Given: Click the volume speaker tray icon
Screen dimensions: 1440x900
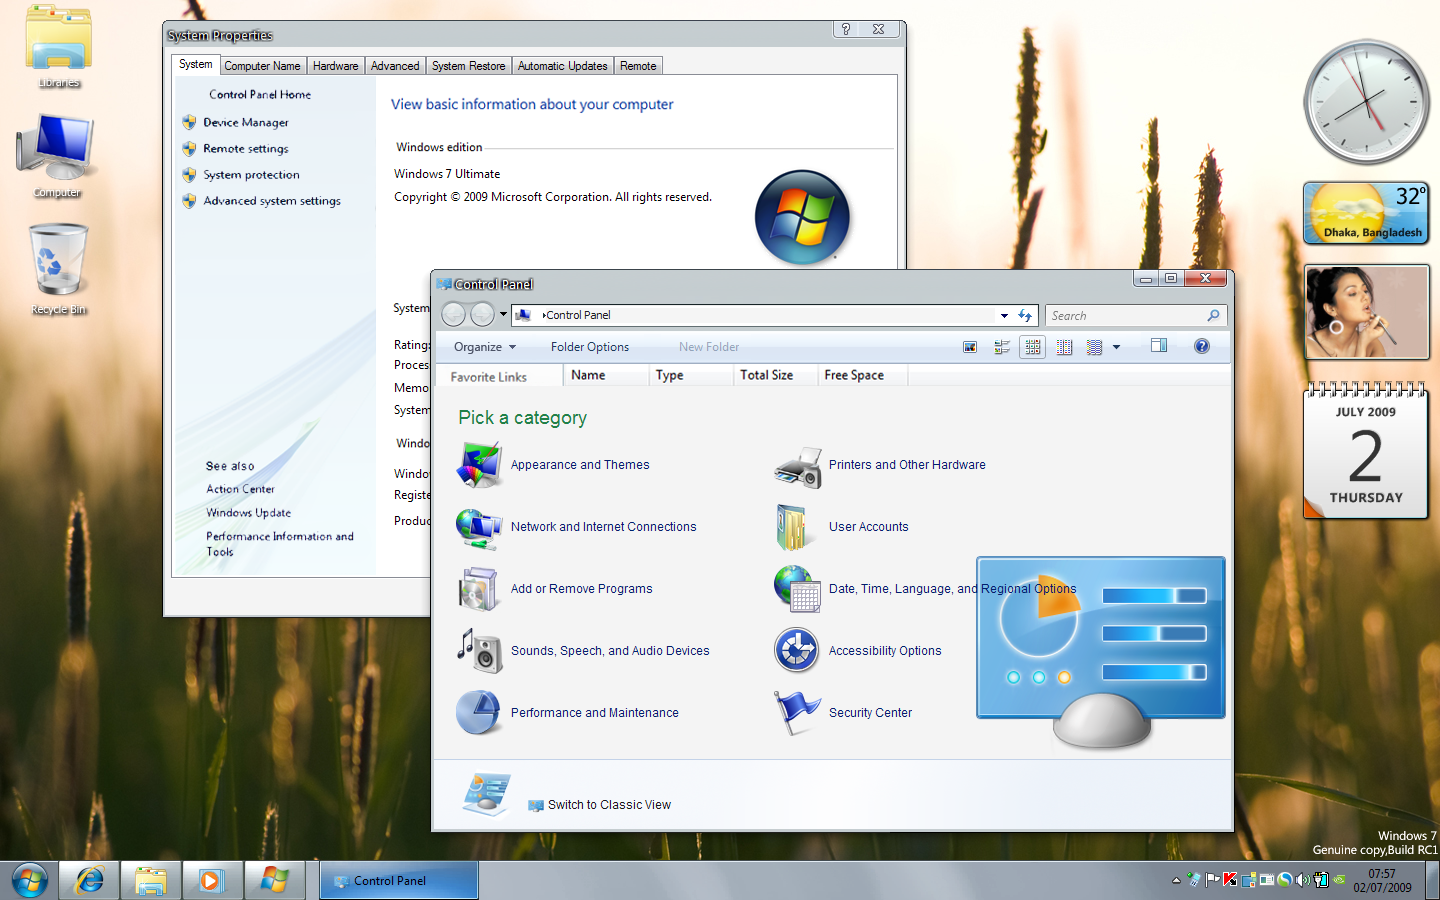Looking at the screenshot, I should (x=1302, y=880).
